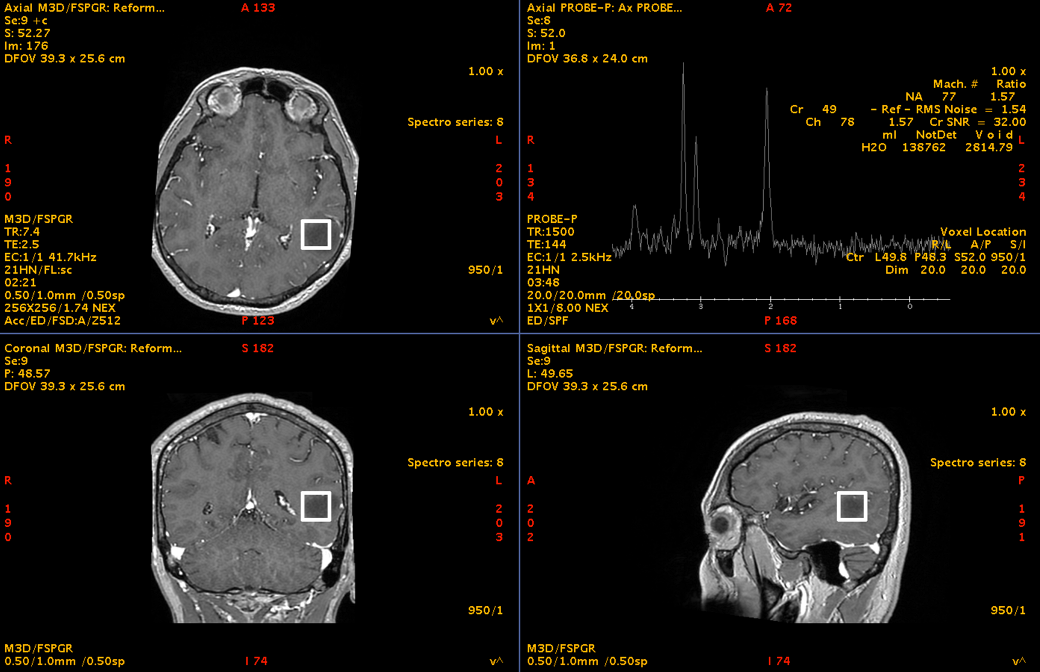Click Spectro series: 8 in axial view
This screenshot has width=1040, height=672.
tap(455, 123)
